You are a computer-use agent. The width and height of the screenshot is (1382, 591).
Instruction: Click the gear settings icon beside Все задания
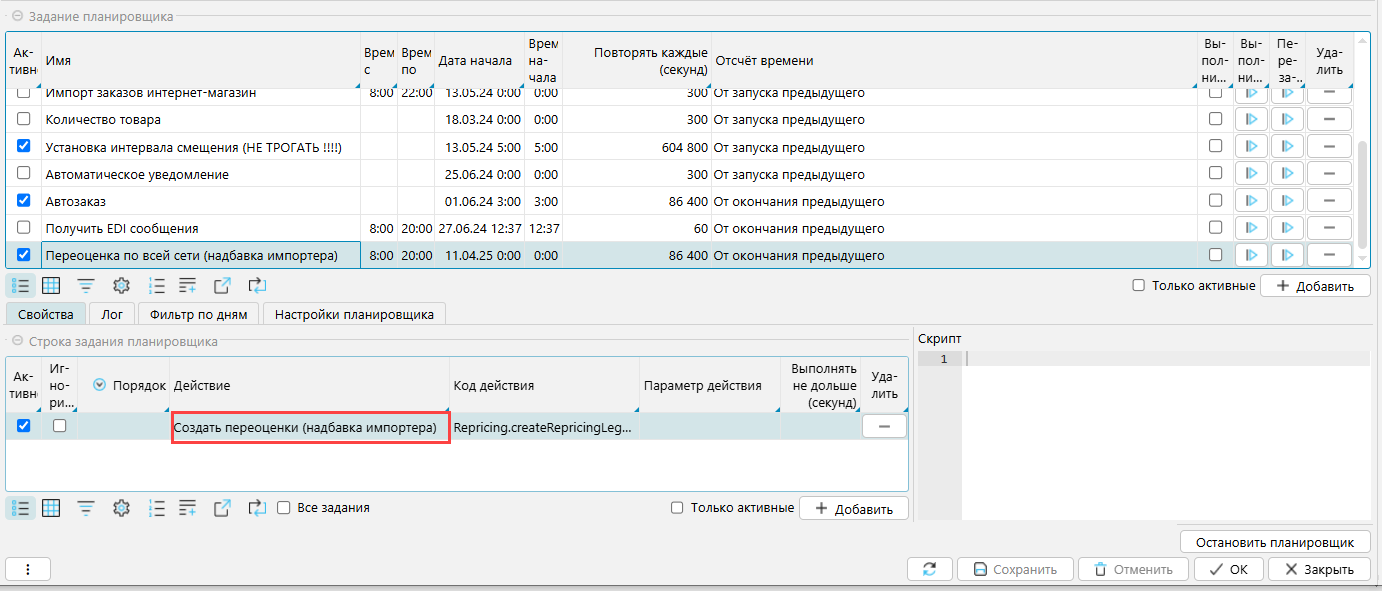click(122, 508)
